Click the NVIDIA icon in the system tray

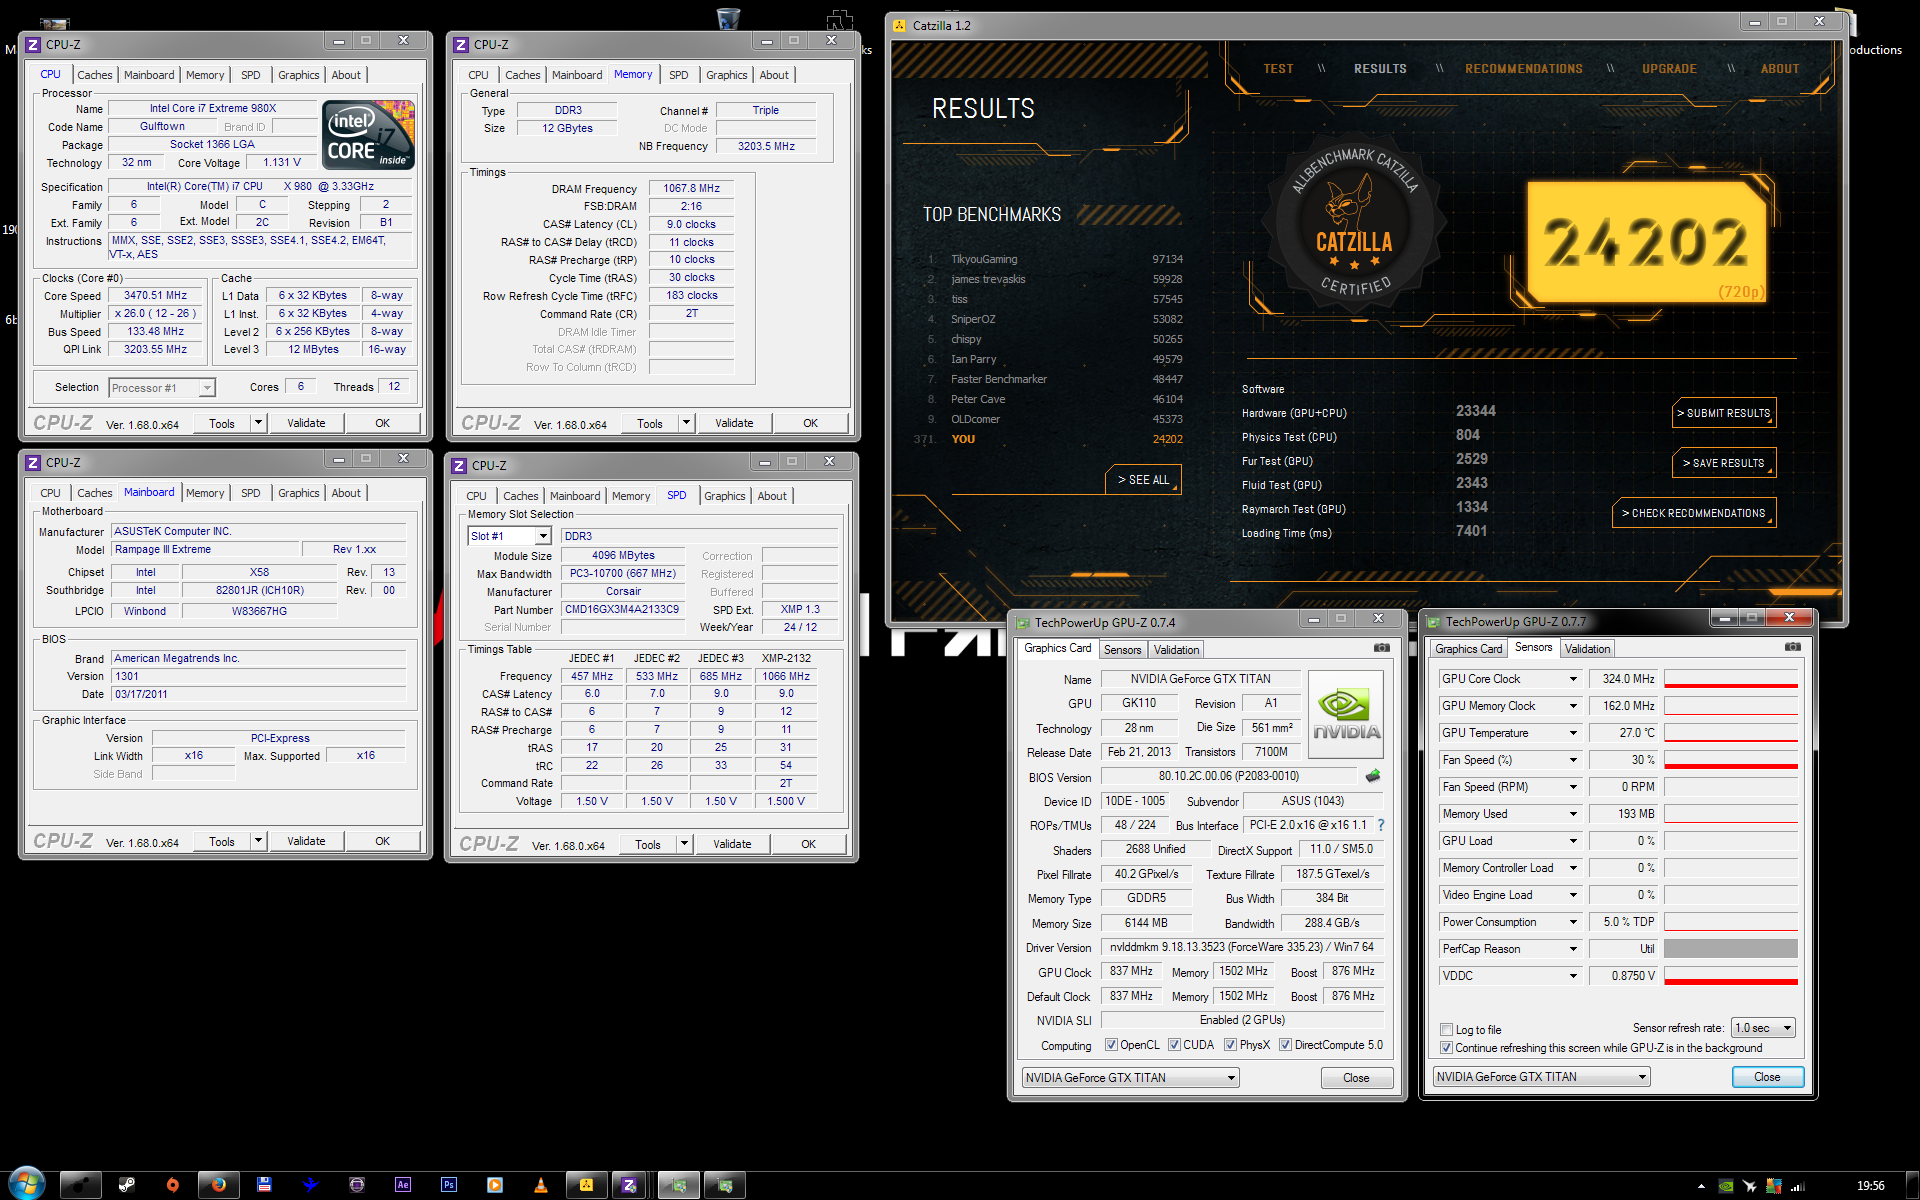tap(1726, 1186)
